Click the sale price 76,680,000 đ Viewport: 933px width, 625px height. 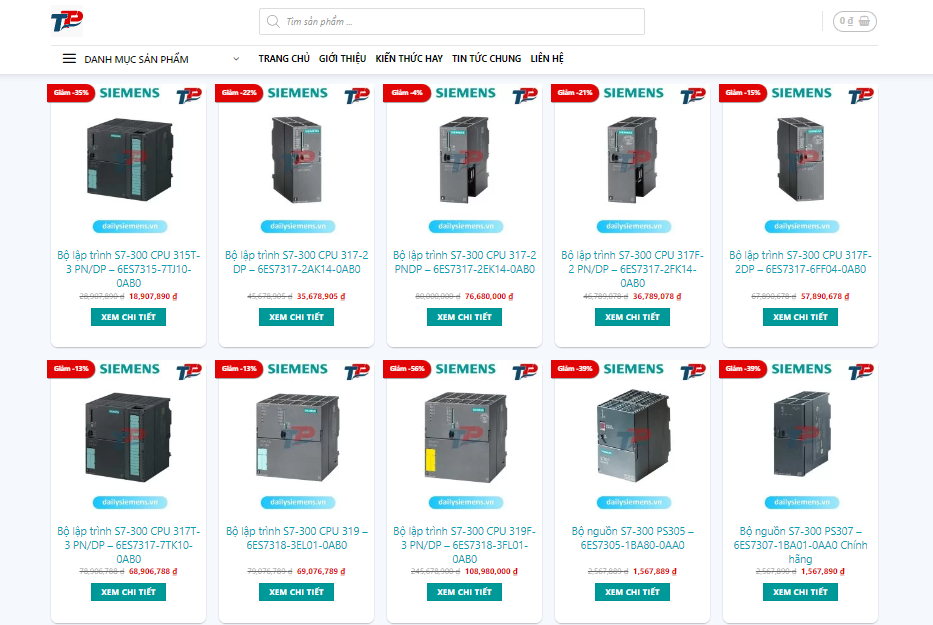pyautogui.click(x=489, y=296)
